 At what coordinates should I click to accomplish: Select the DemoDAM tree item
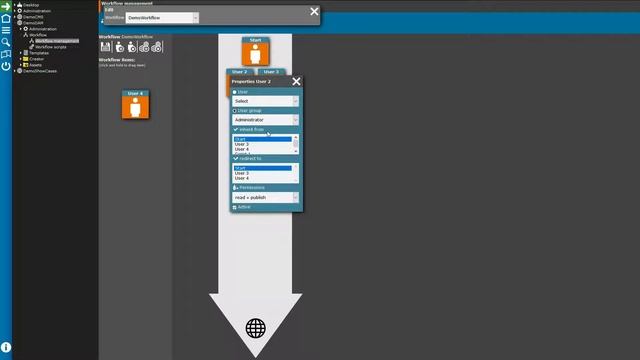[33, 23]
